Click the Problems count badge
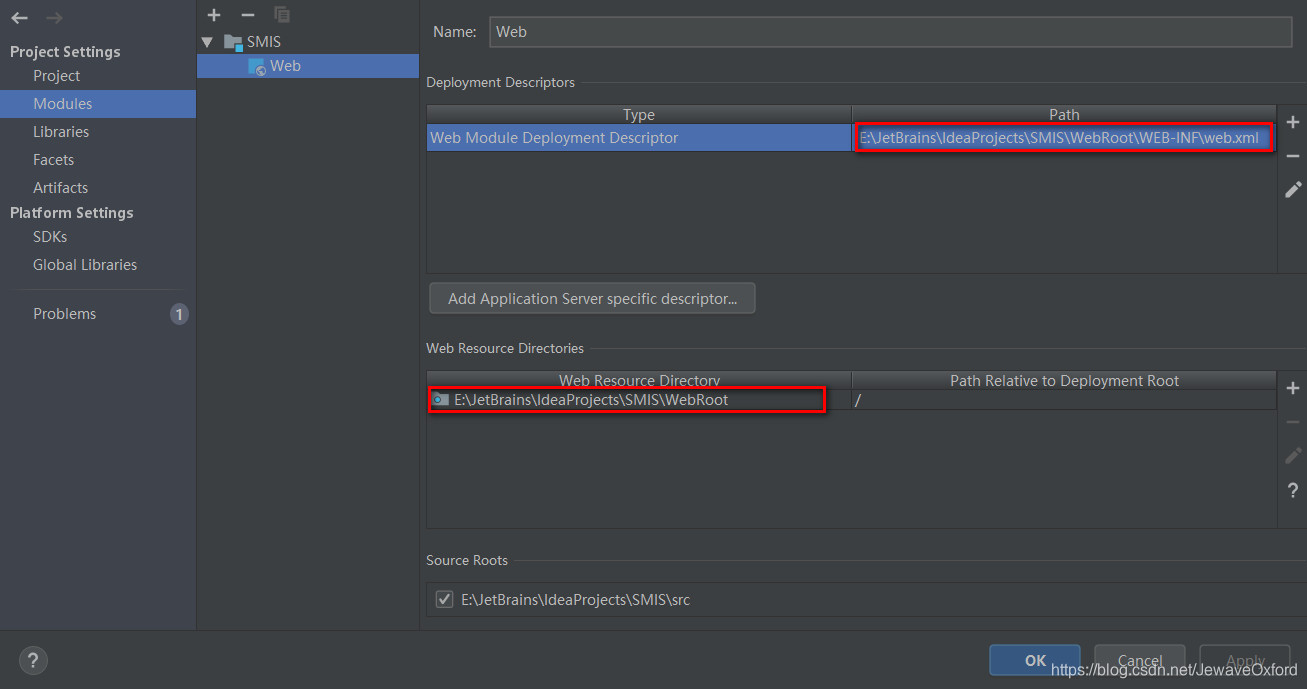This screenshot has height=689, width=1307. (x=179, y=314)
